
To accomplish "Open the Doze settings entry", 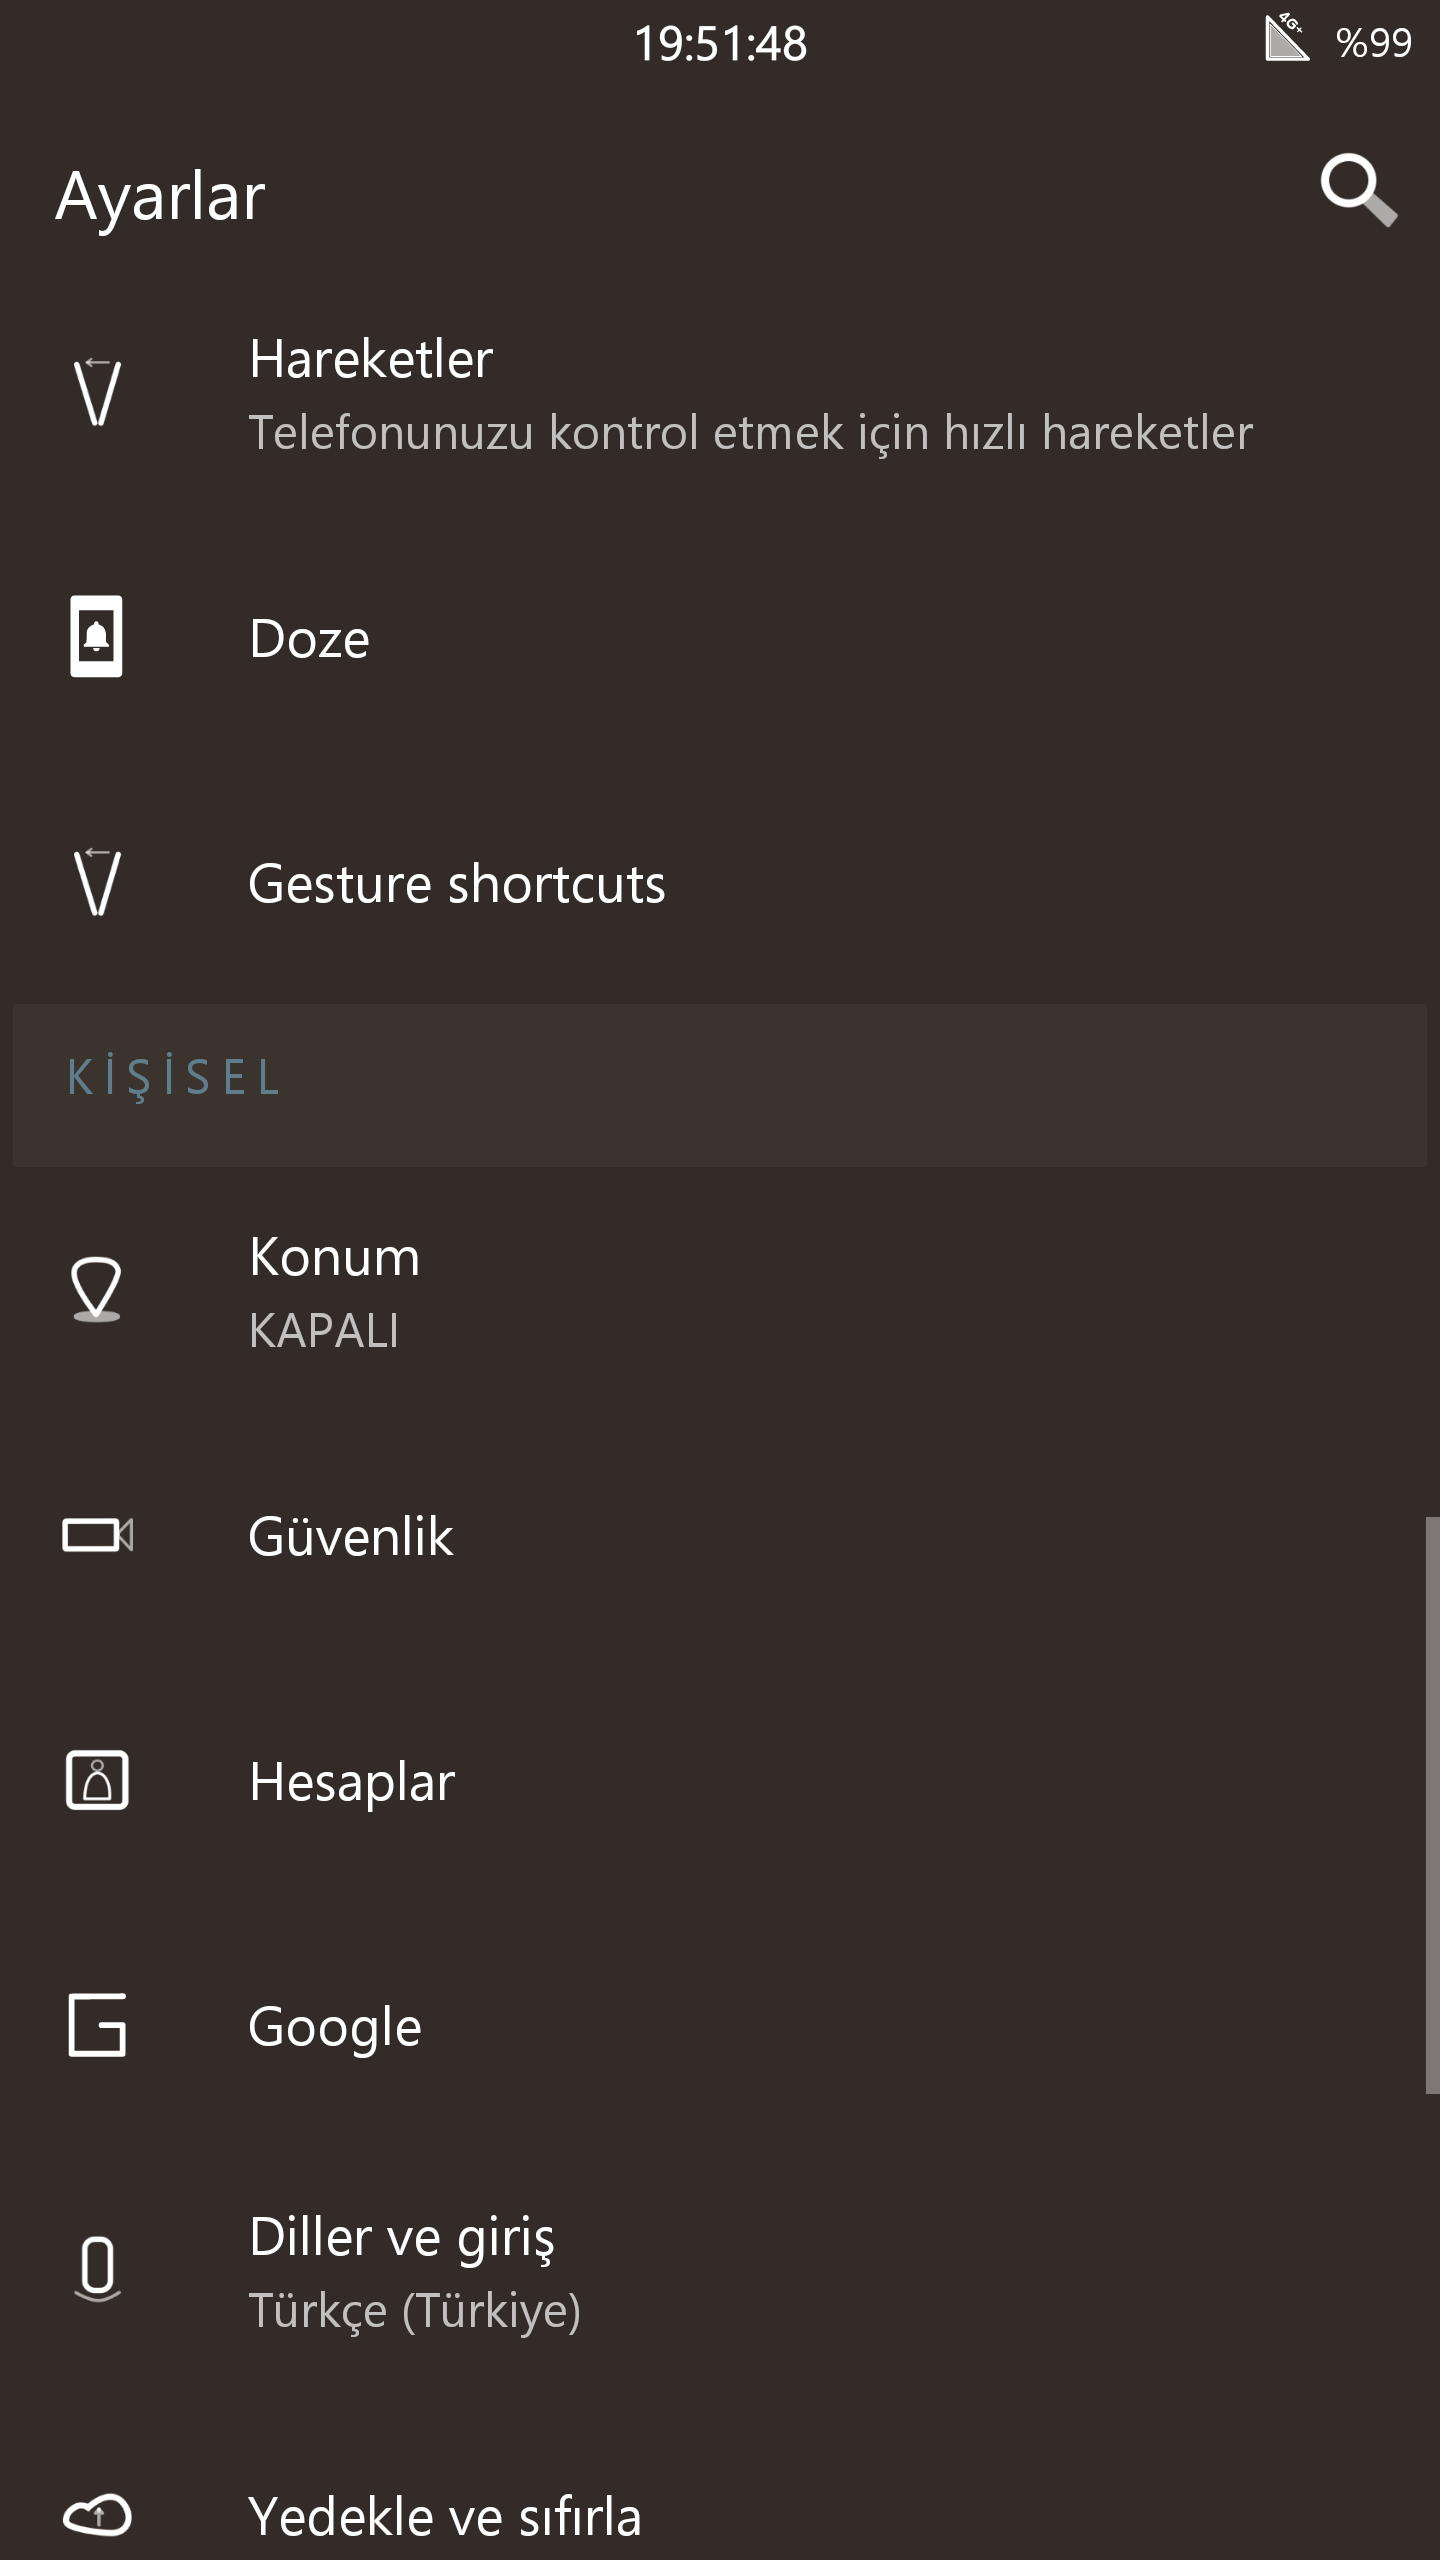I will pyautogui.click(x=720, y=638).
